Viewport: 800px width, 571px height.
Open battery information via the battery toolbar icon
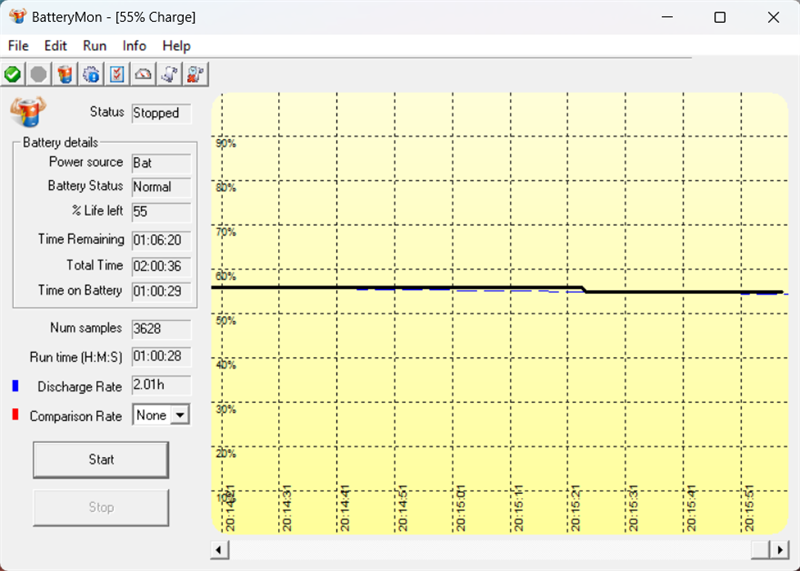pos(65,74)
